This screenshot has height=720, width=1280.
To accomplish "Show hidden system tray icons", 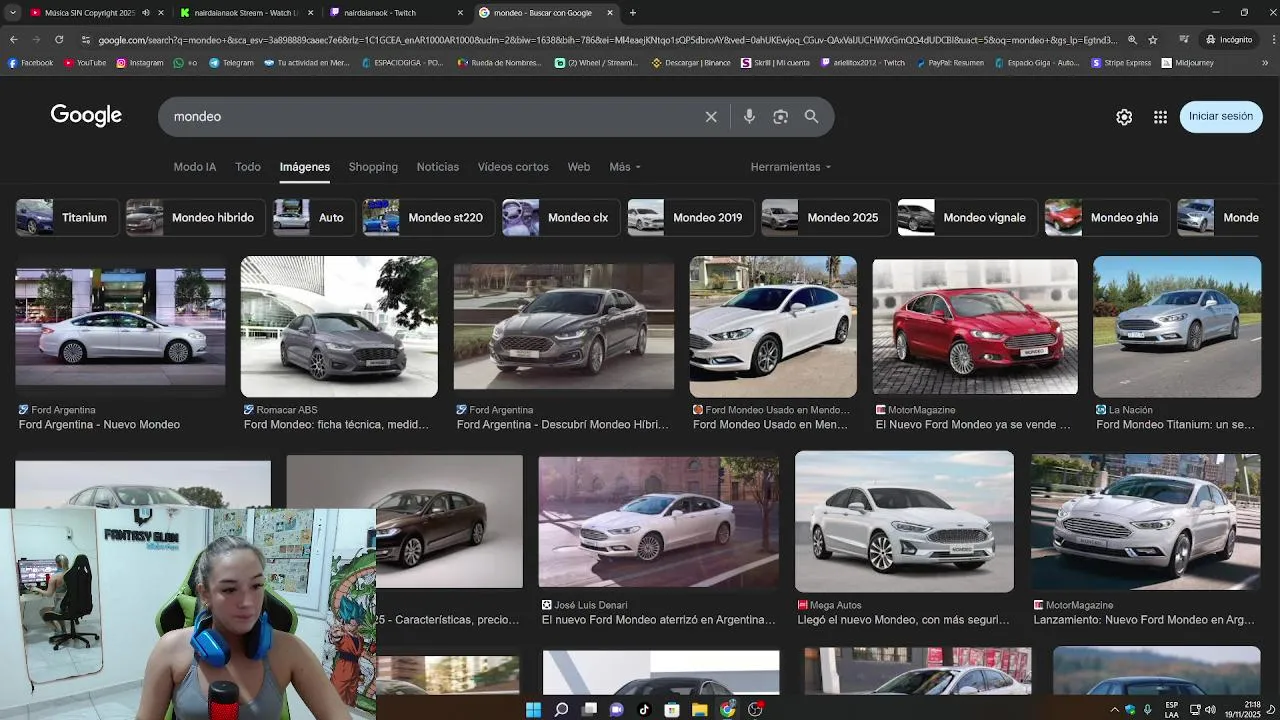I will point(1114,710).
